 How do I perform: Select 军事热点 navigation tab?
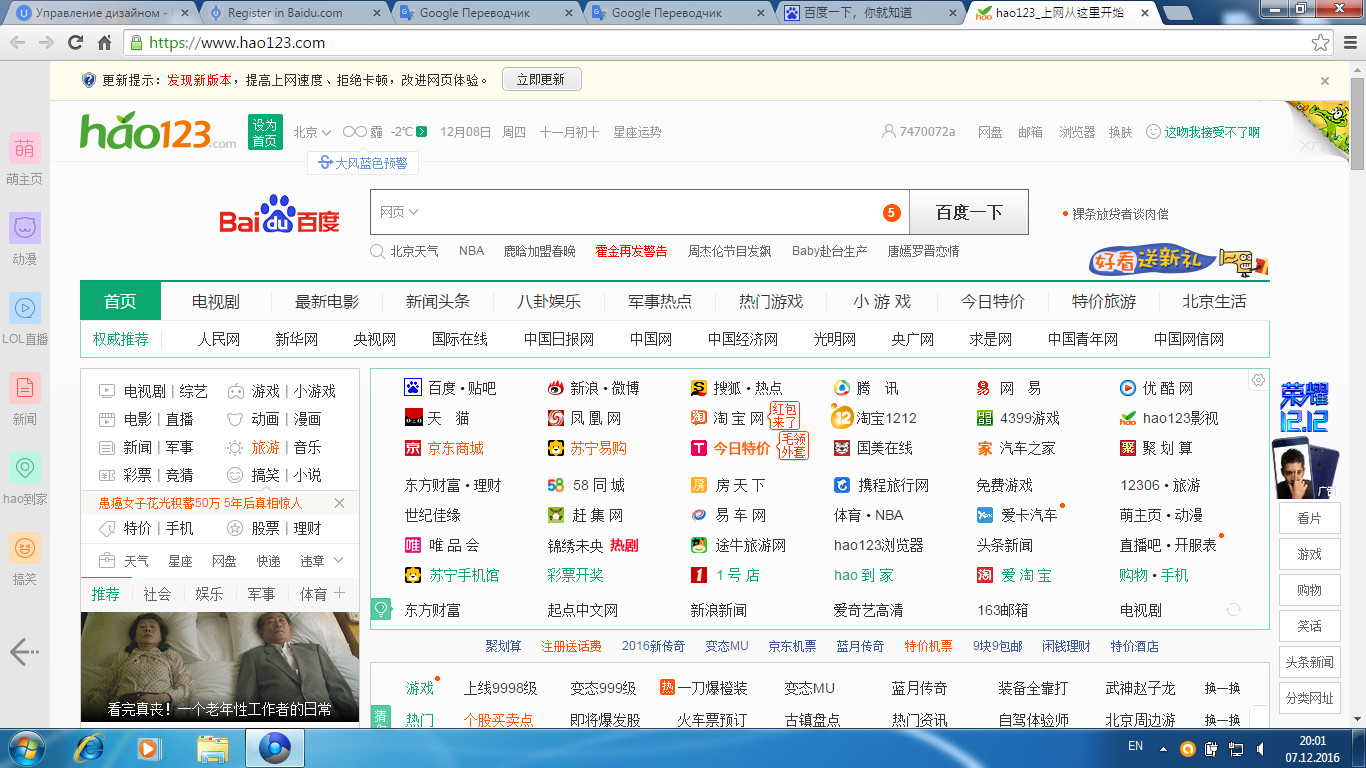659,301
